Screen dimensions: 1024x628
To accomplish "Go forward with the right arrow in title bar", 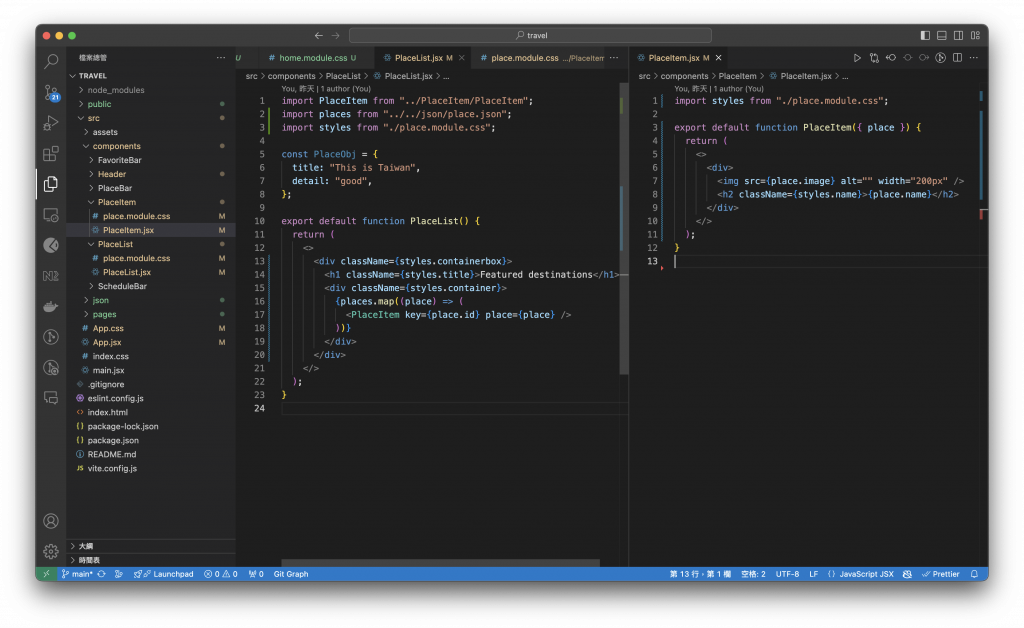I will click(335, 35).
